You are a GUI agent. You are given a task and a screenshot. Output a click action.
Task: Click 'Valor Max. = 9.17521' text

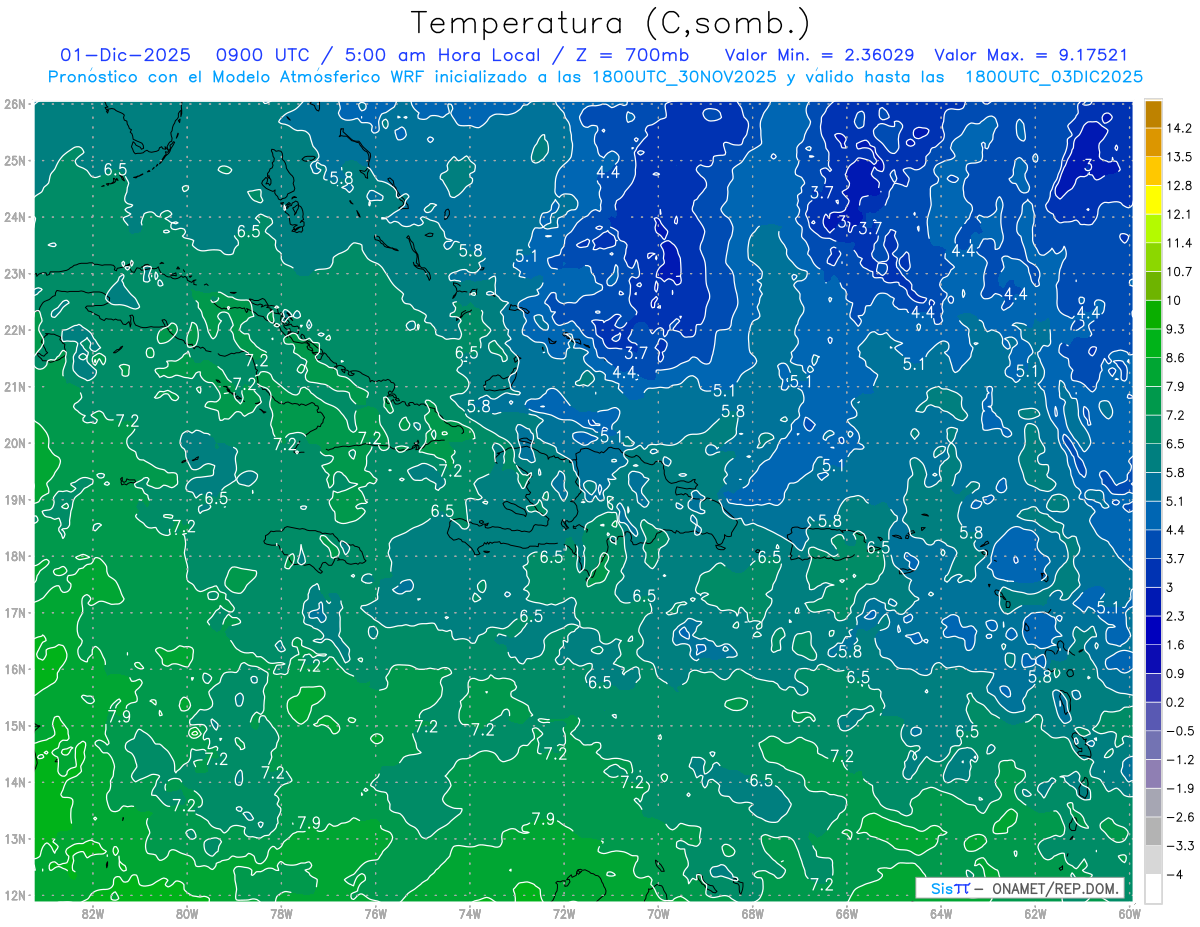click(x=1031, y=55)
